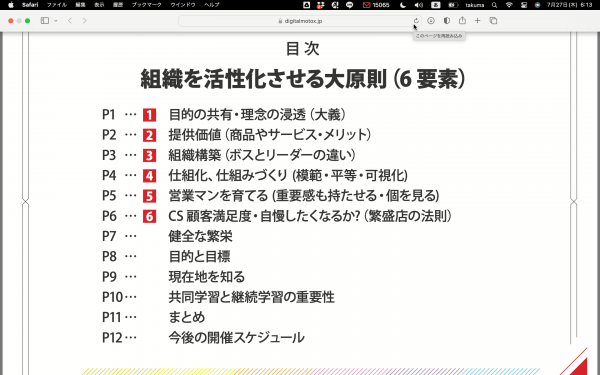Click the red number 3 badge
Image resolution: width=600 pixels, height=375 pixels.
[x=149, y=155]
